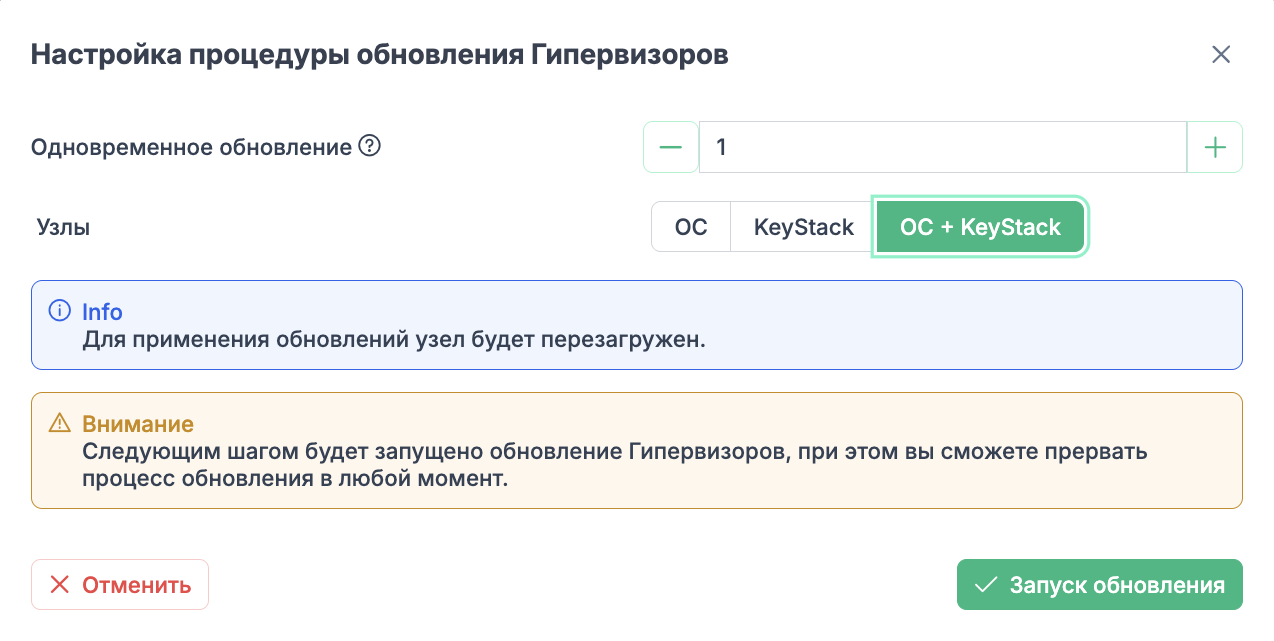Click the orange warning triangle icon
The width and height of the screenshot is (1274, 641).
[60, 424]
